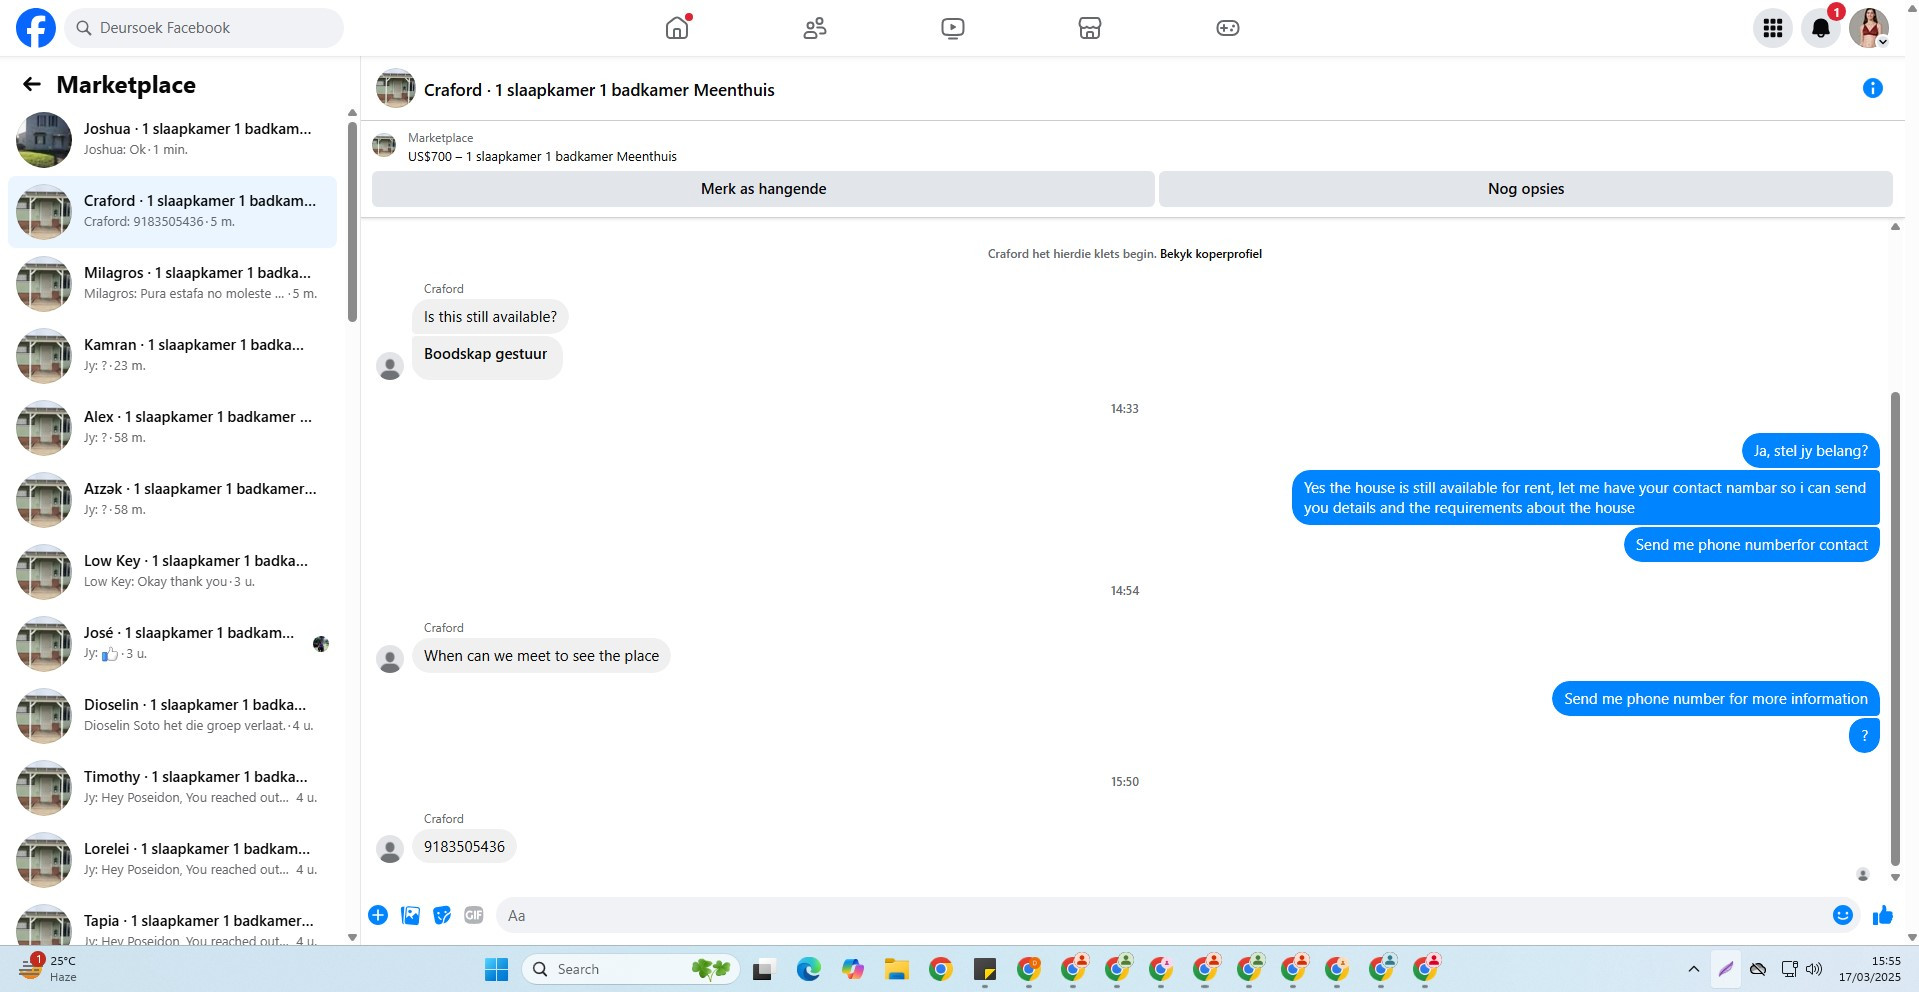The height and width of the screenshot is (992, 1919).
Task: Click the chat scrollbar up arrow
Action: coord(1895,227)
